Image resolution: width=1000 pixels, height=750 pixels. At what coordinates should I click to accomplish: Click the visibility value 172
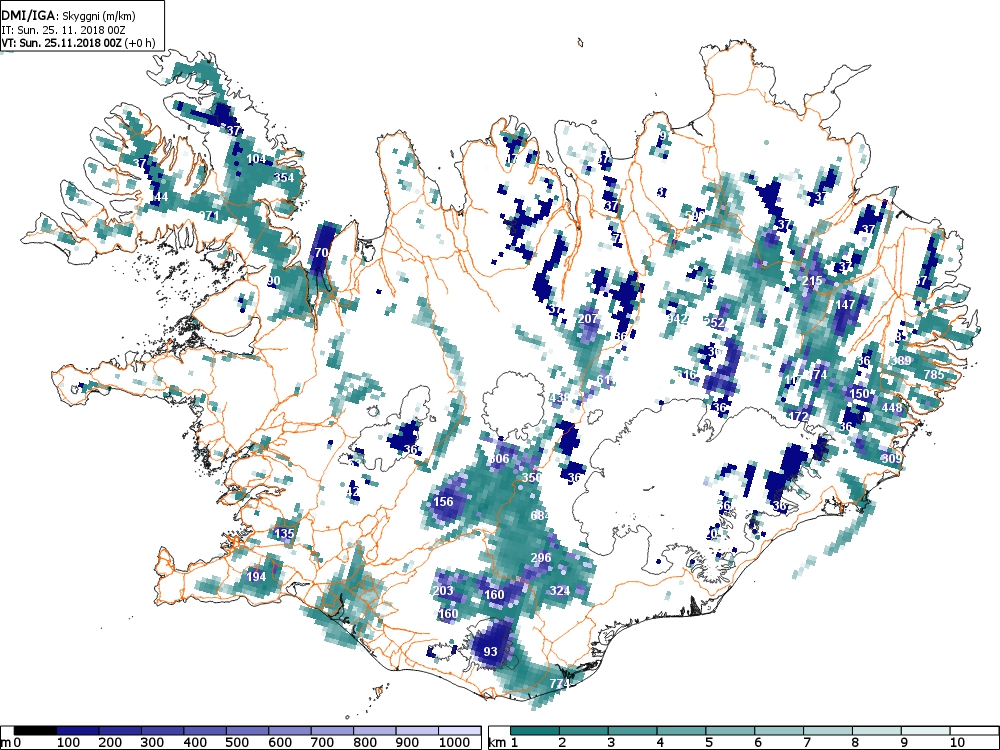(x=798, y=416)
